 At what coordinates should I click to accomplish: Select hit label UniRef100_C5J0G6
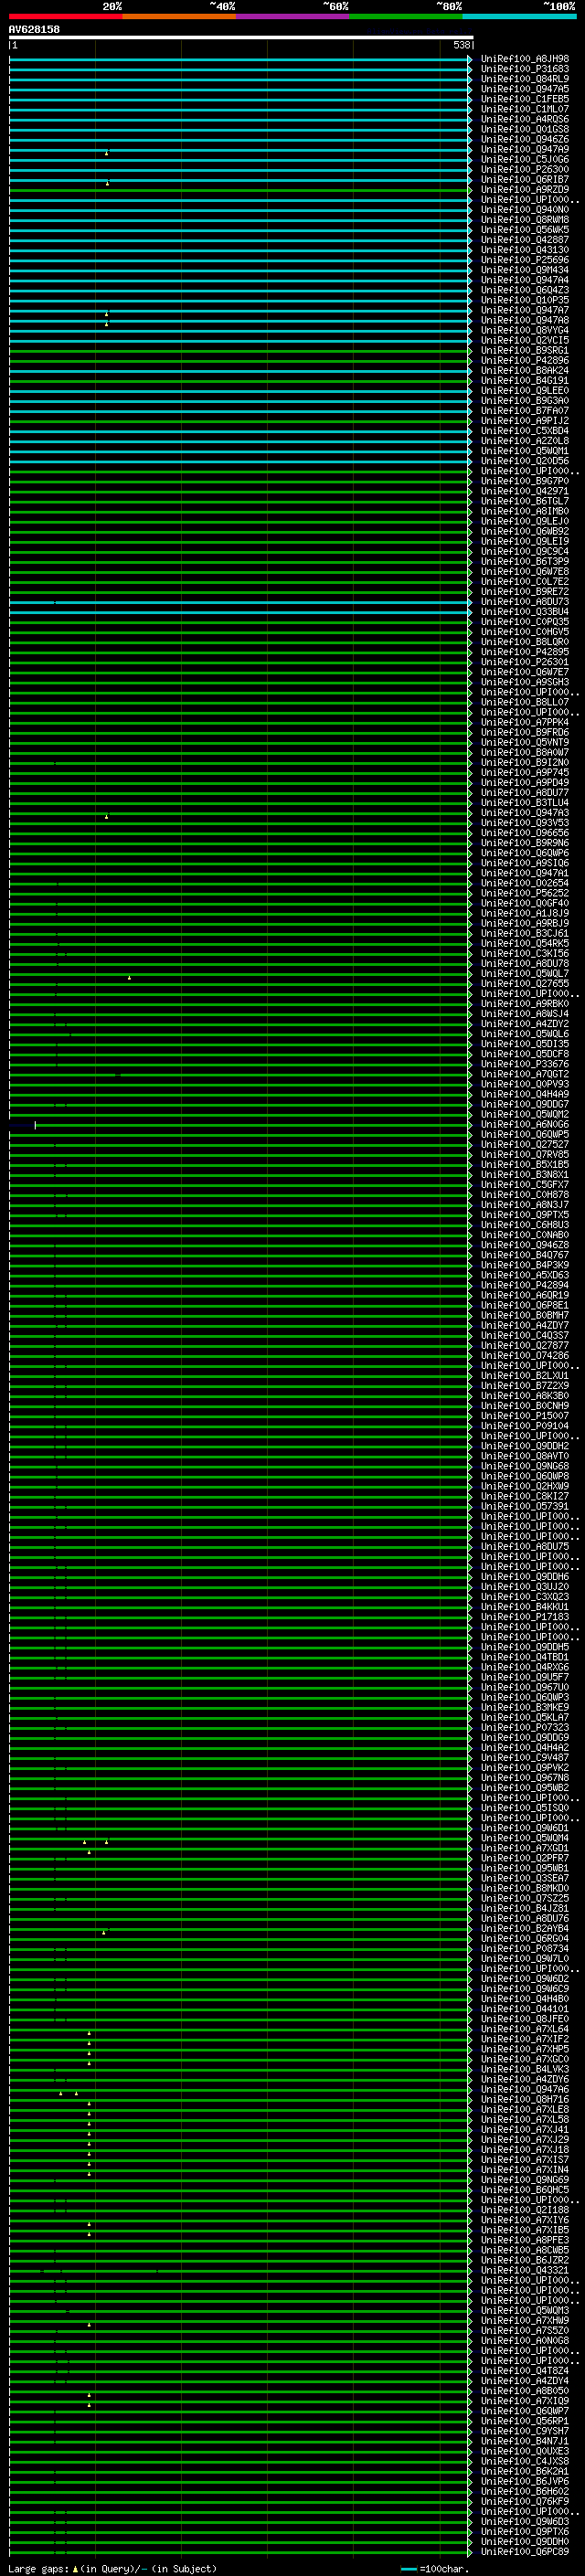click(x=525, y=159)
